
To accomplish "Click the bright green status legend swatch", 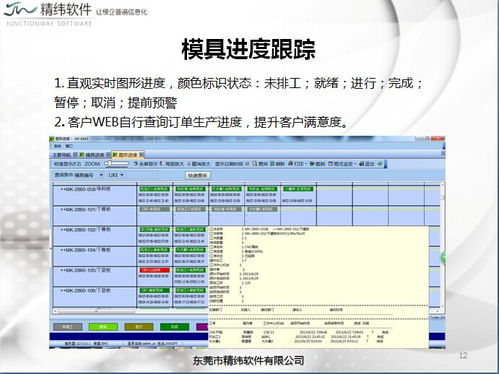I will pos(103,327).
